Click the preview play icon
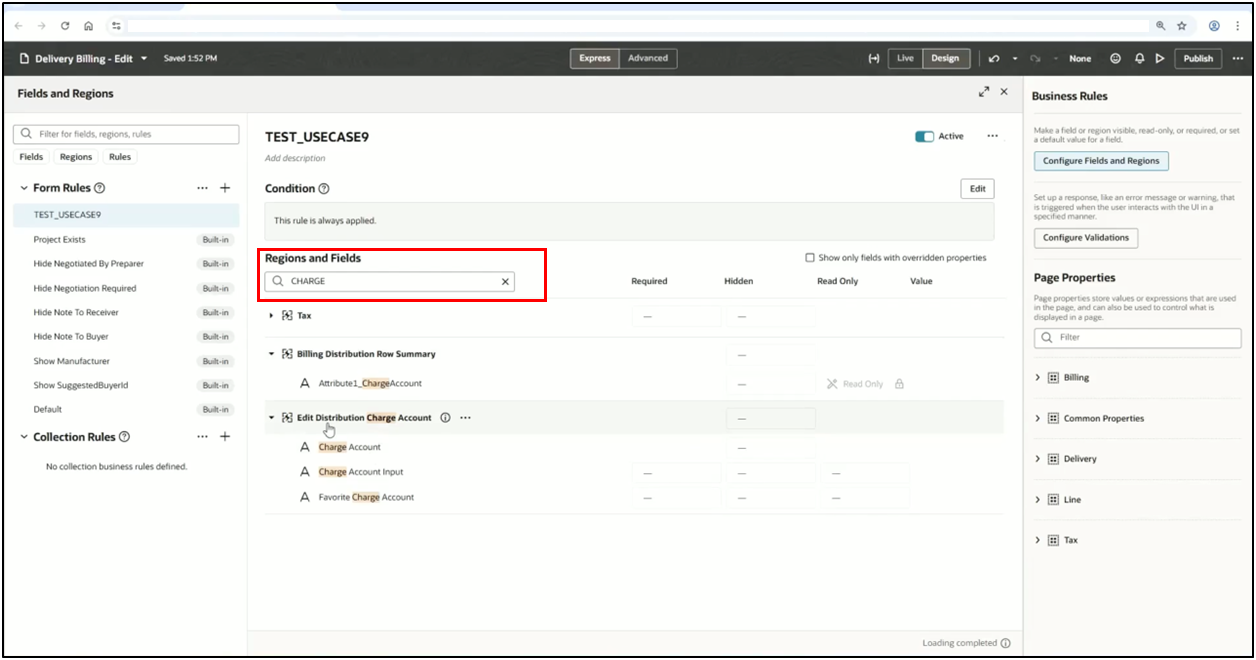The image size is (1256, 660). pyautogui.click(x=1160, y=58)
